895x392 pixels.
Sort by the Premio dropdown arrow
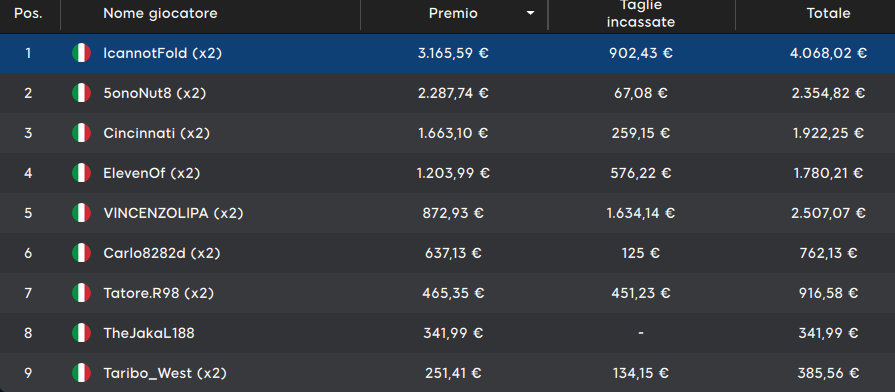coord(530,14)
